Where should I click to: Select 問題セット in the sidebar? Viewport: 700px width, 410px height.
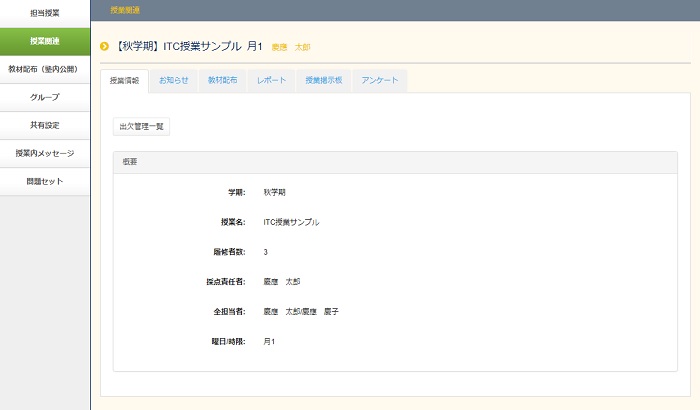pos(45,181)
